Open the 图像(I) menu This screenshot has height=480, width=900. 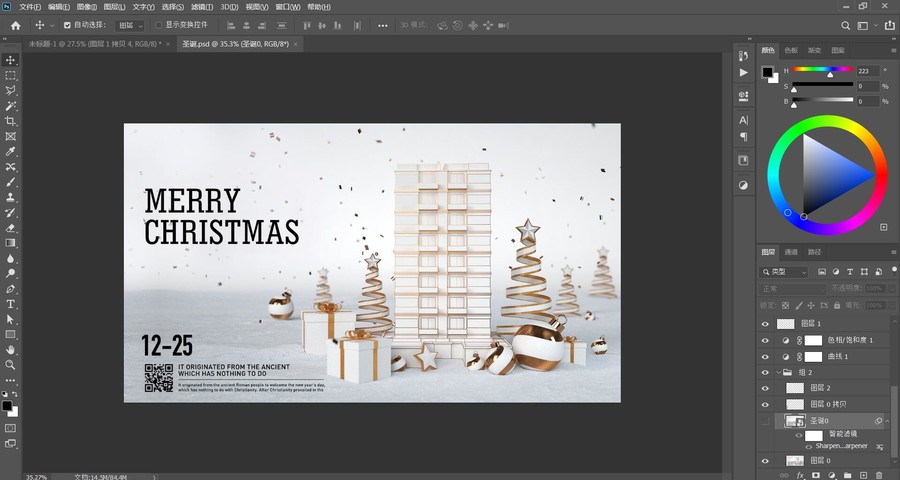87,7
